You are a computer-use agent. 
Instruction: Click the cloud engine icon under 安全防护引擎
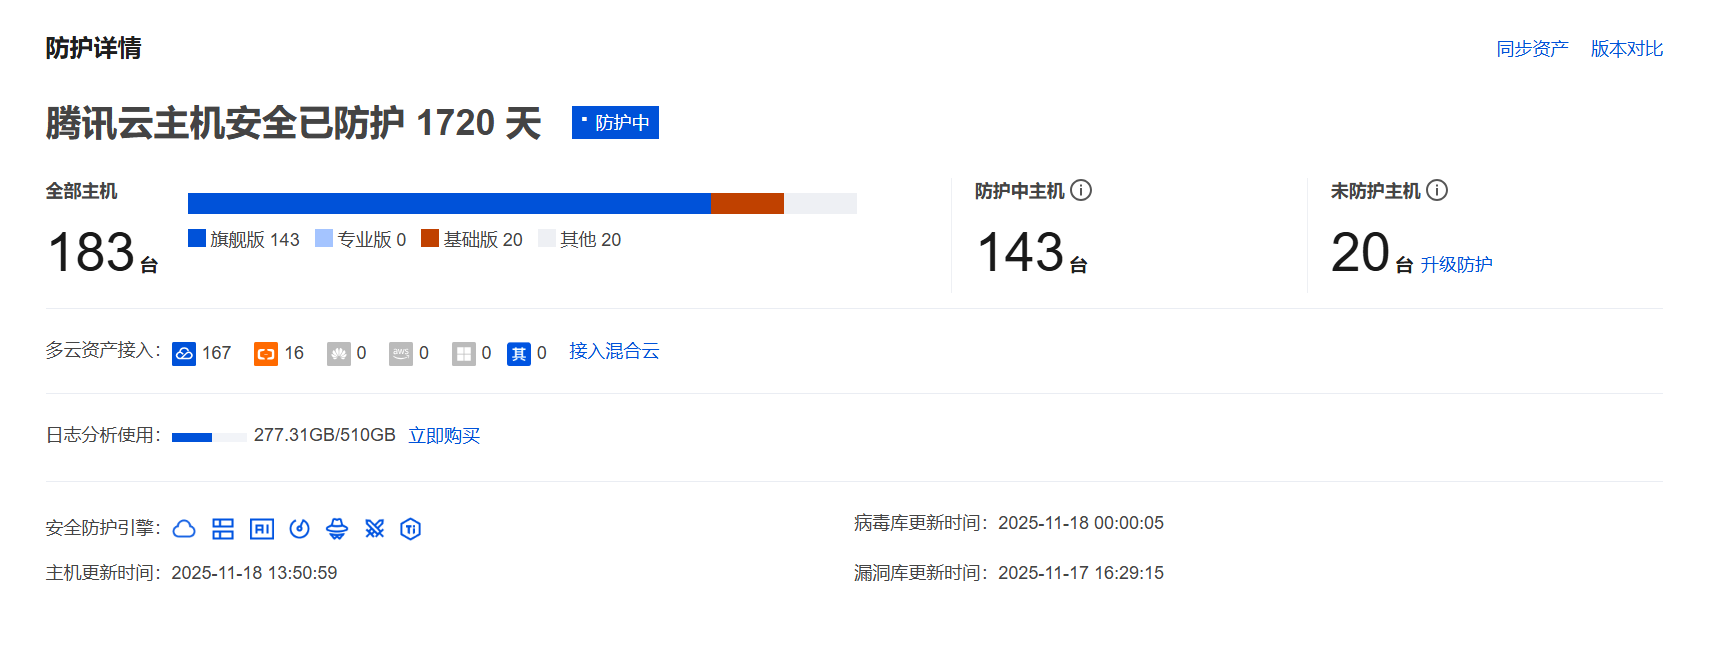point(184,529)
